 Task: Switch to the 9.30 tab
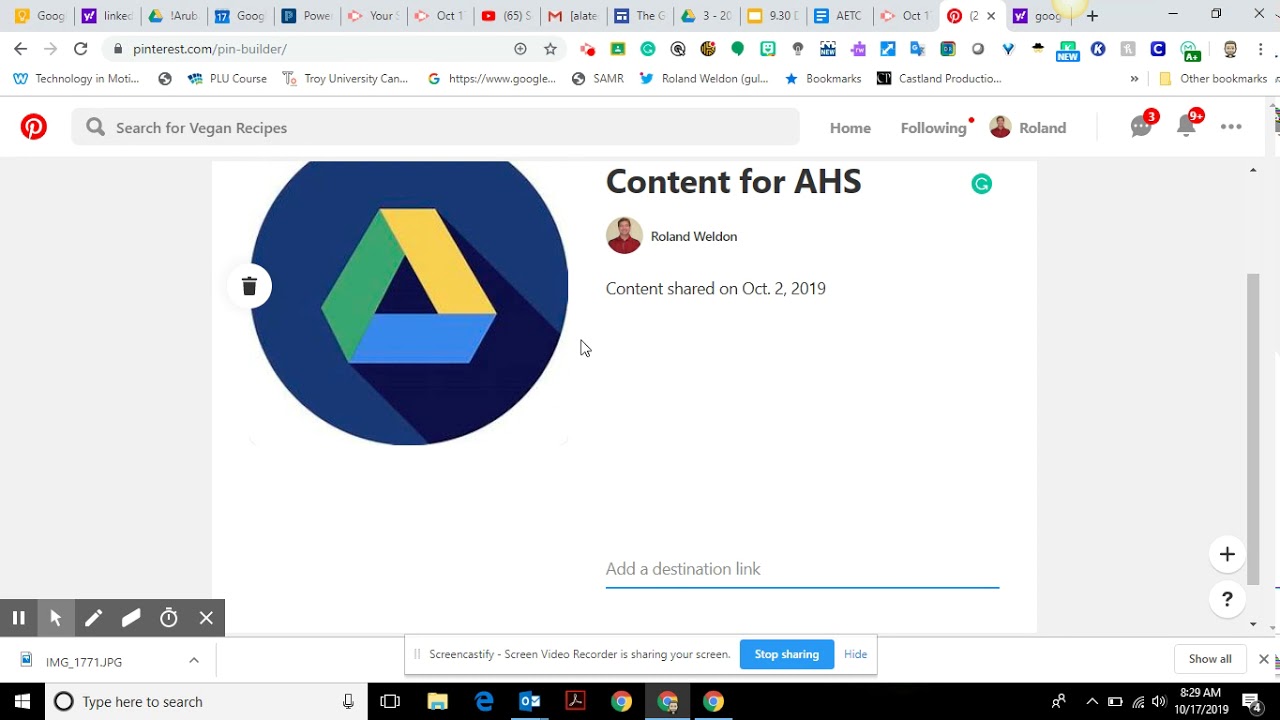(x=771, y=16)
